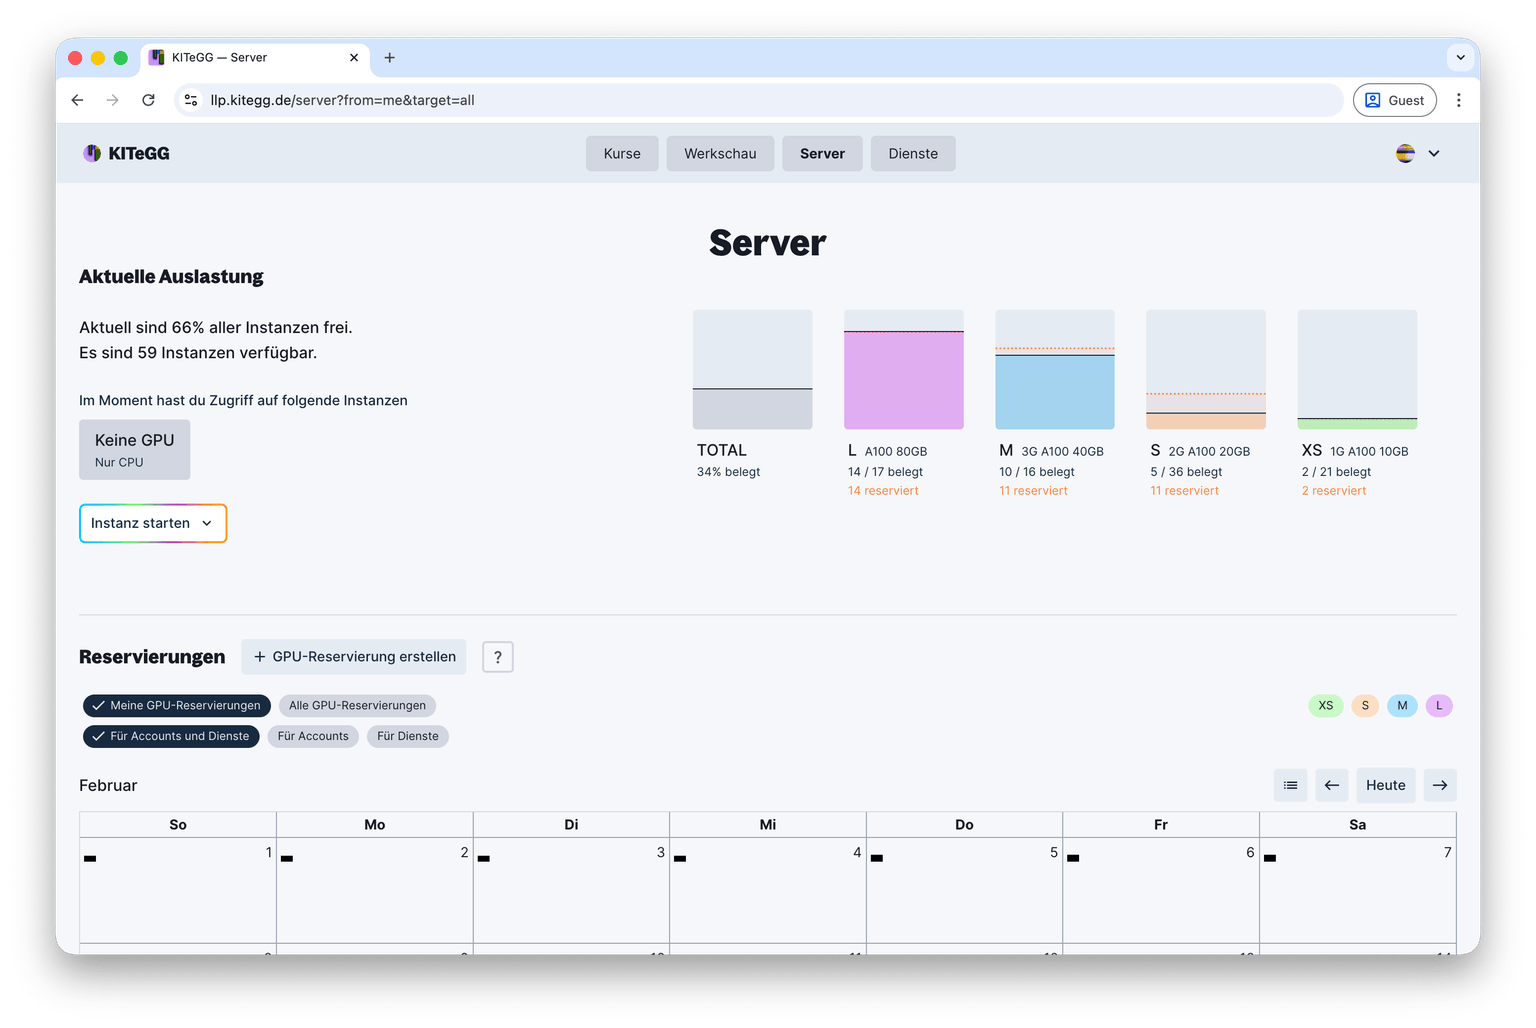Toggle the XS size filter badge
Viewport: 1536px width, 1028px height.
click(1326, 706)
